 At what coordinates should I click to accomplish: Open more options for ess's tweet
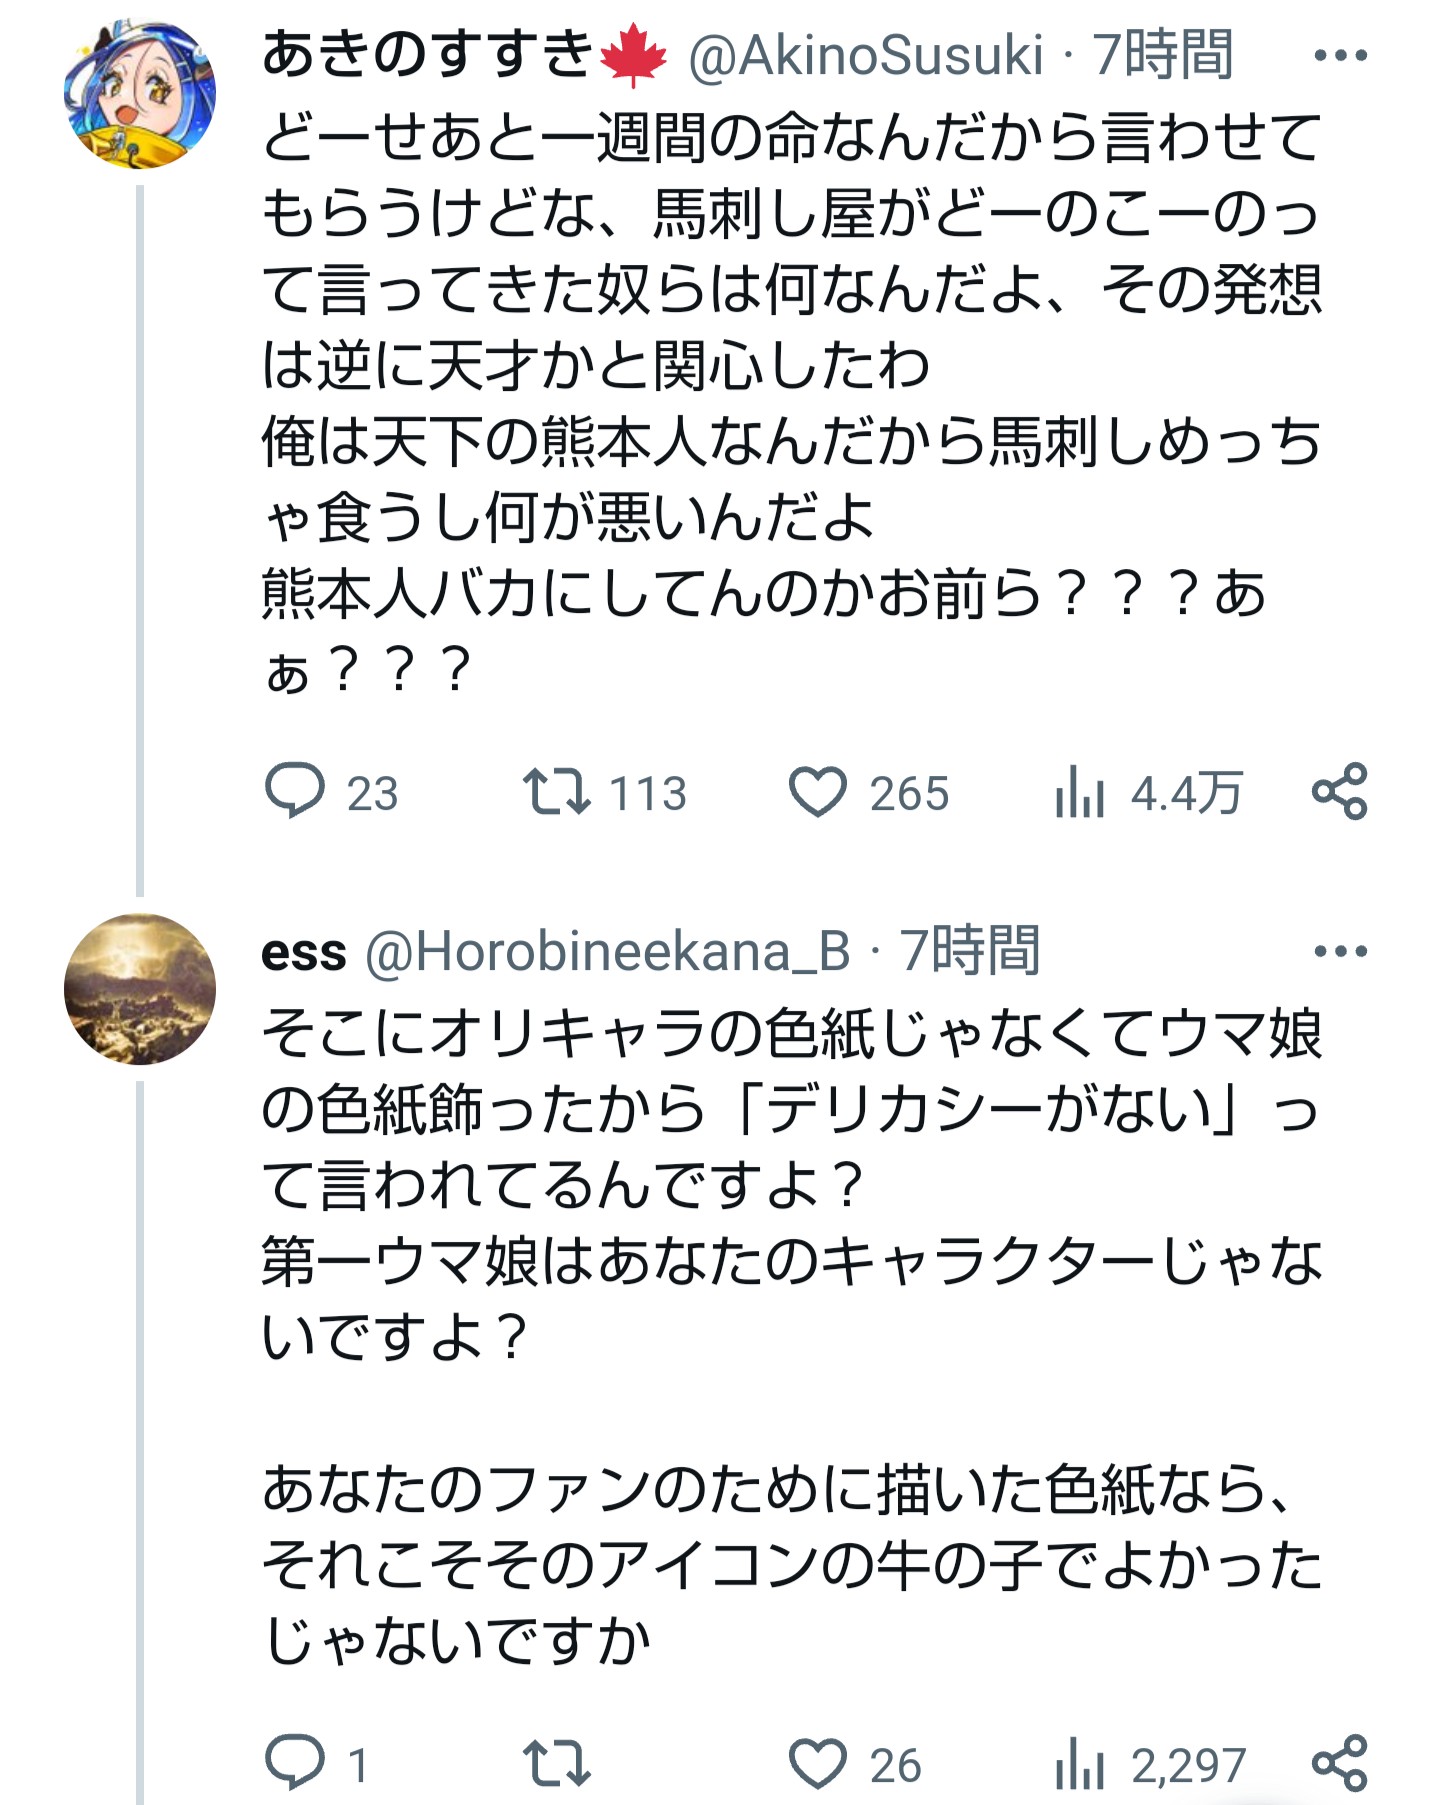pos(1340,951)
